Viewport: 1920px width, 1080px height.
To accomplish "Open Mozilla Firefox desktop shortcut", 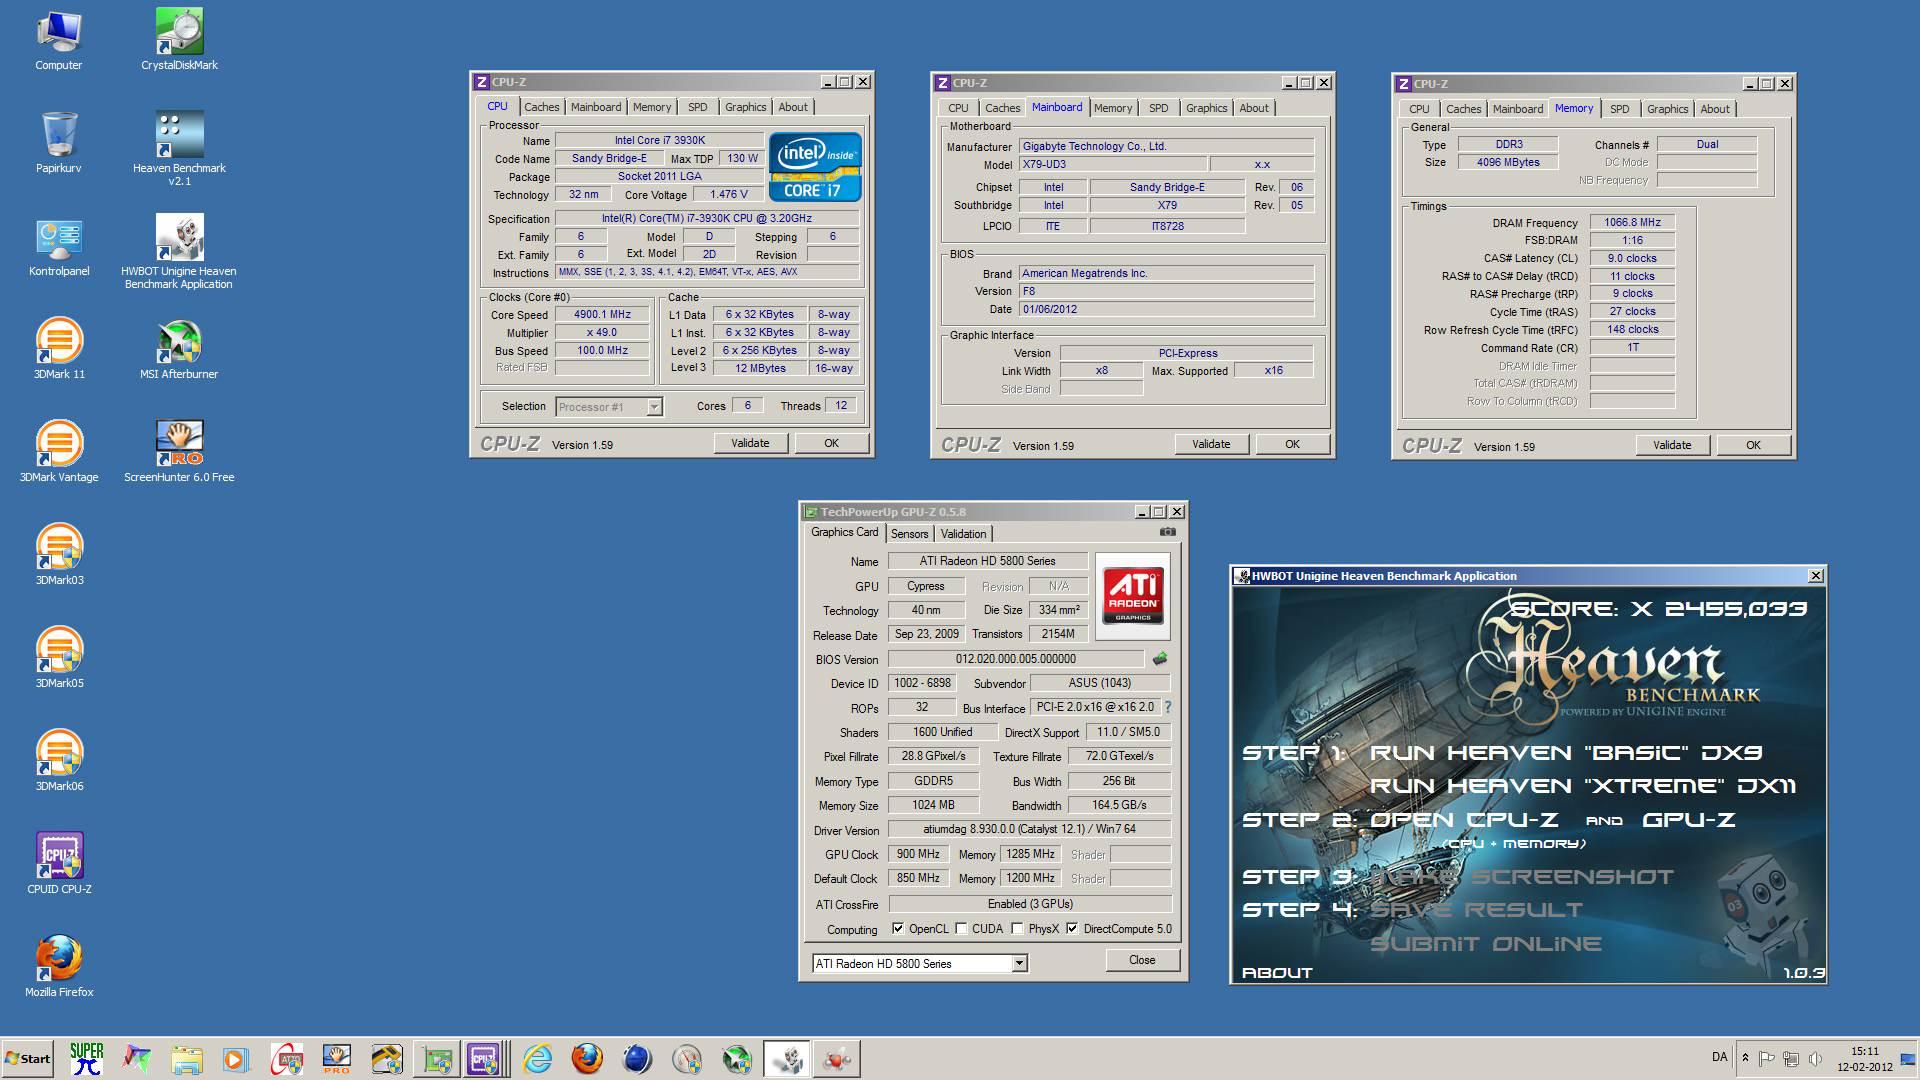I will 59,967.
